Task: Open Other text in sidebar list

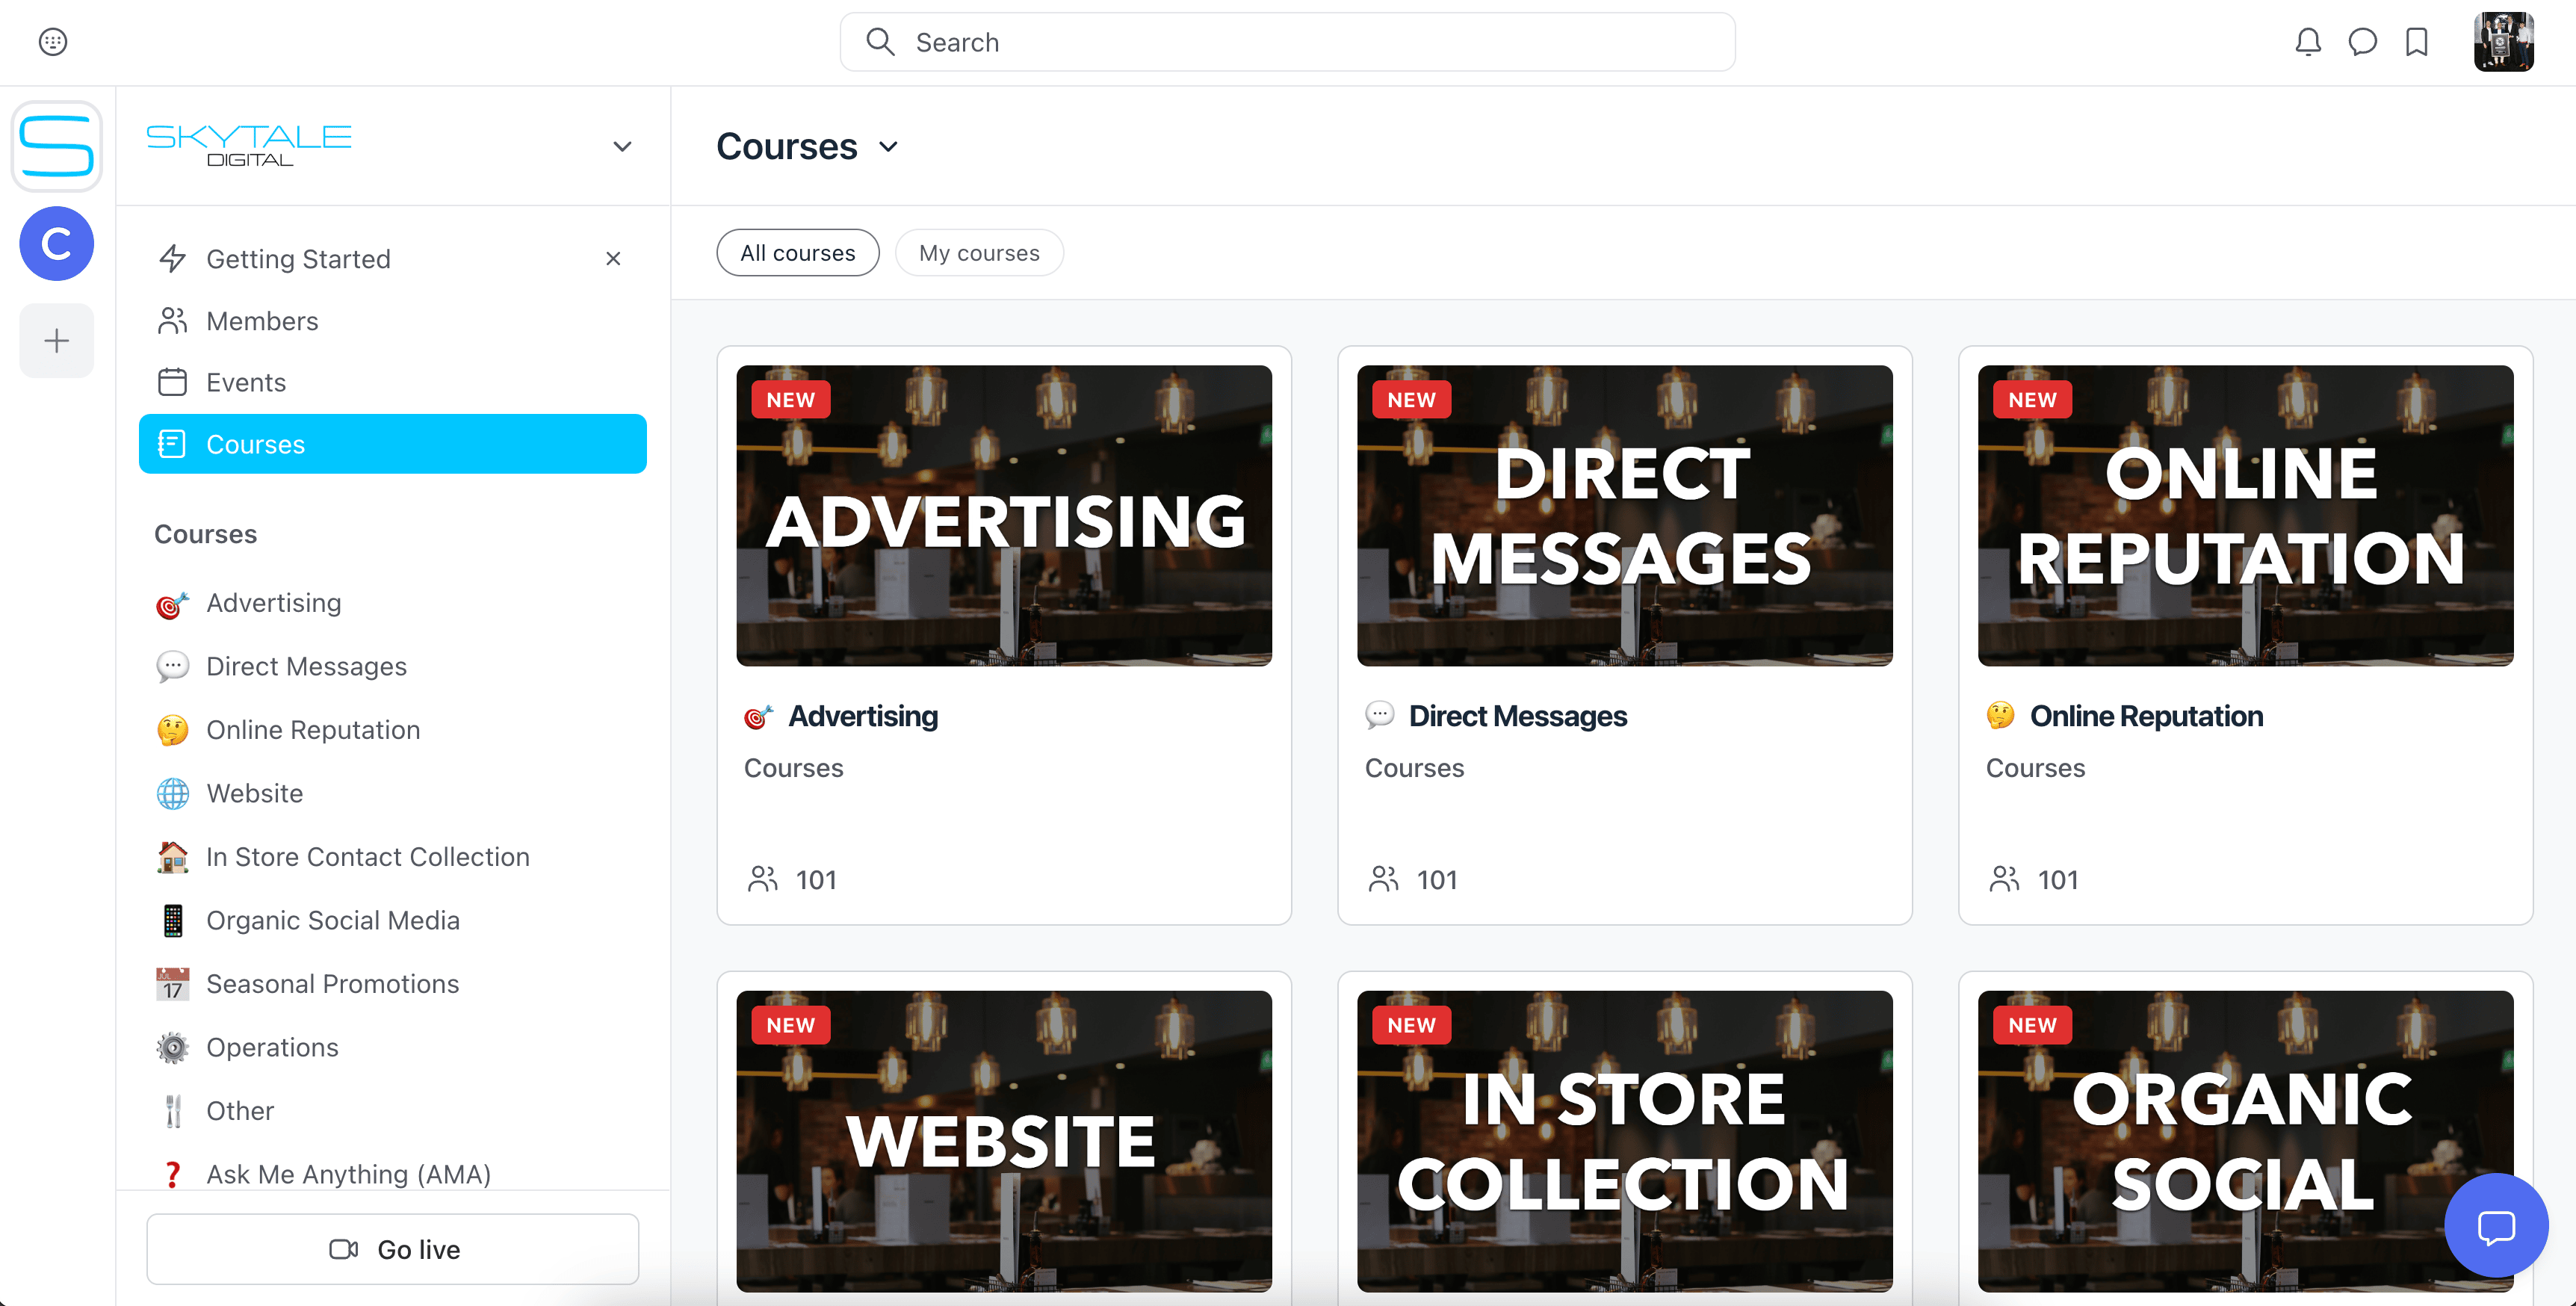Action: click(240, 1111)
